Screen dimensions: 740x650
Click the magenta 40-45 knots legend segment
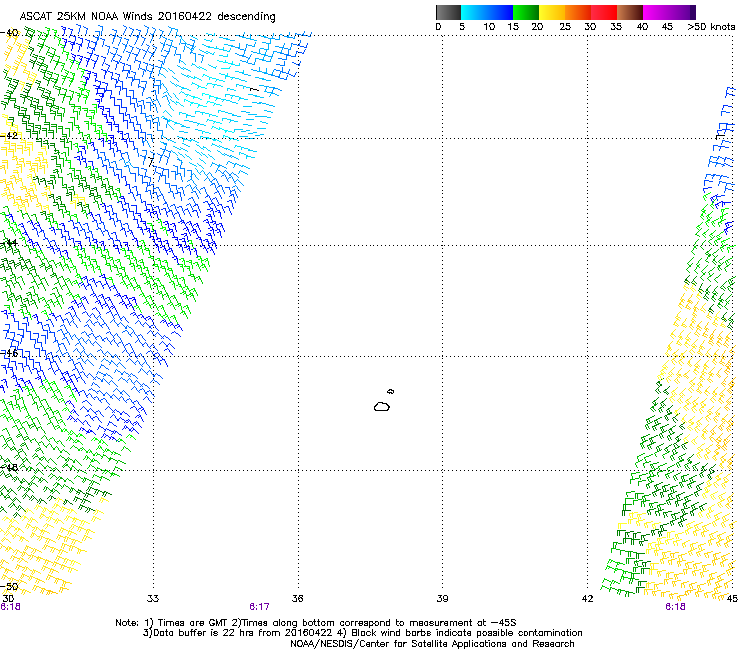coord(656,12)
